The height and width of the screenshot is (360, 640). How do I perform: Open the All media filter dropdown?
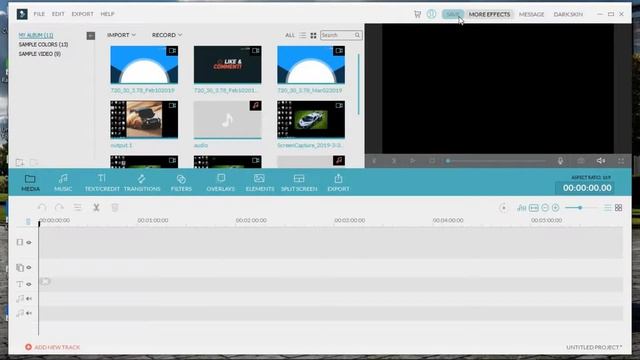click(x=290, y=36)
